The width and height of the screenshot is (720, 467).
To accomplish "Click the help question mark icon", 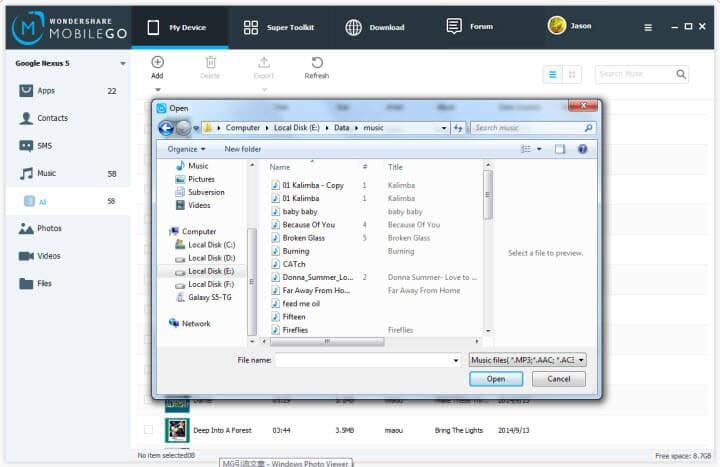I will tap(582, 149).
